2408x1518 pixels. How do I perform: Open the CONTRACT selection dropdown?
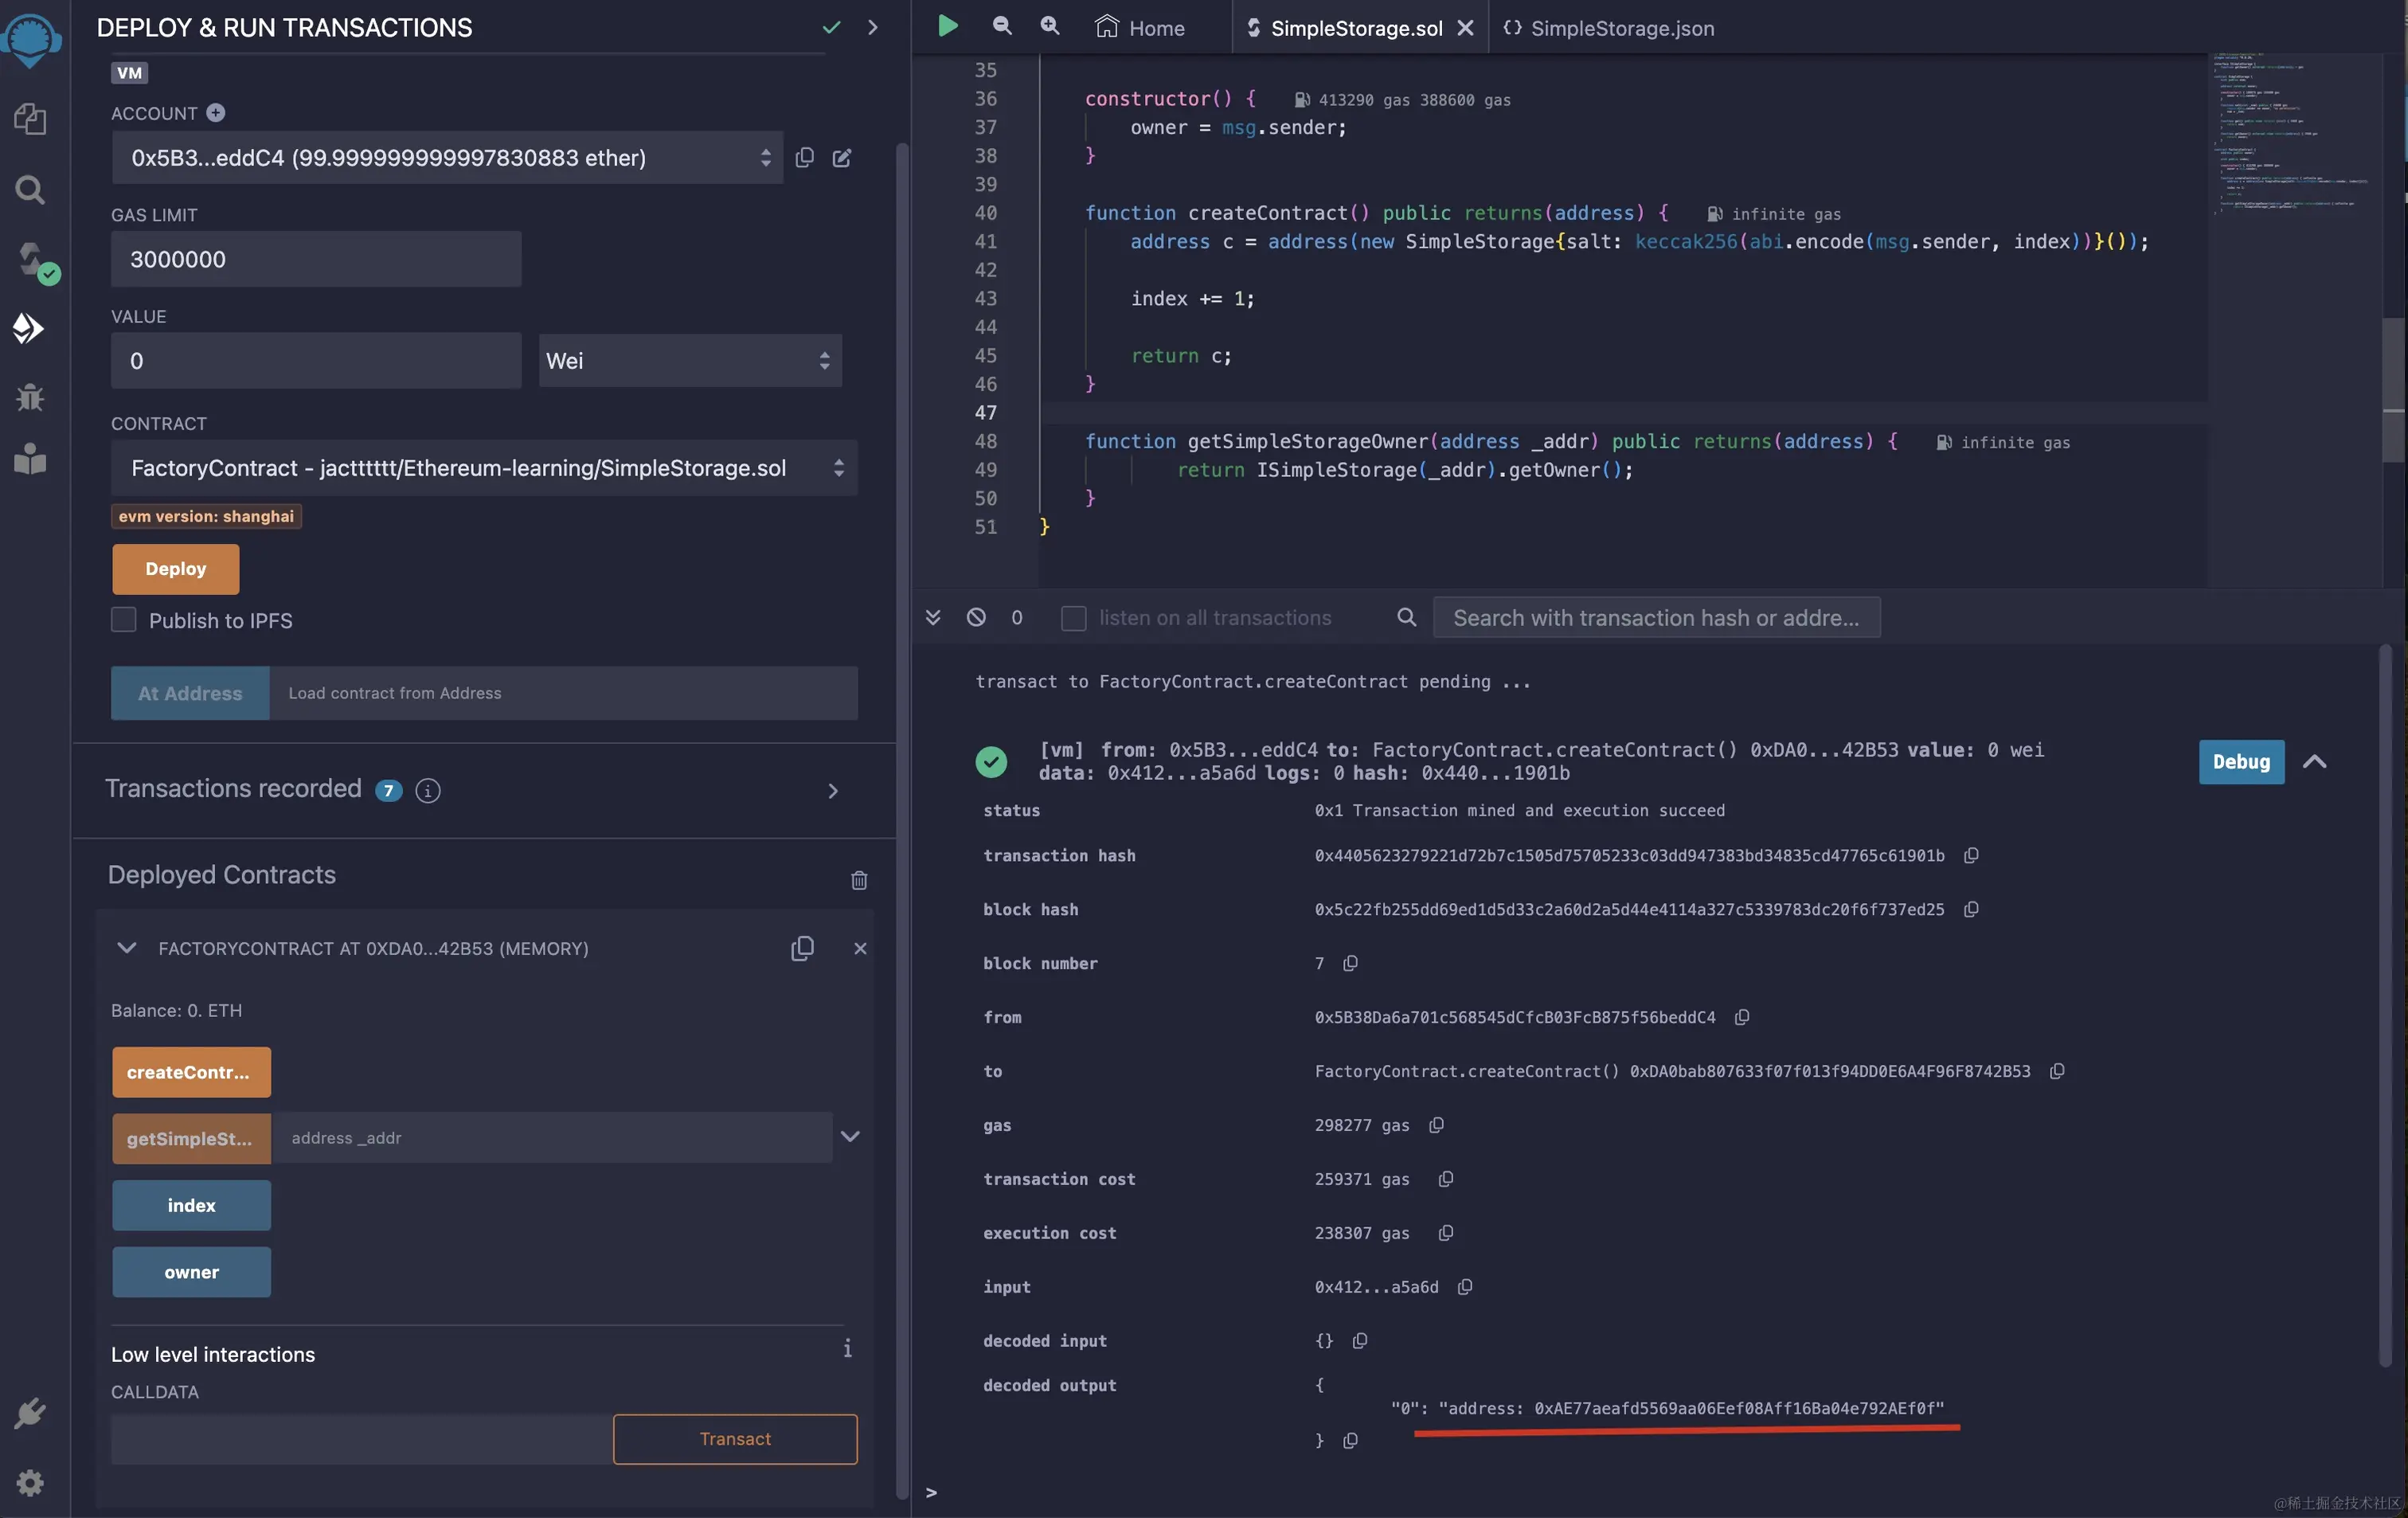(484, 468)
